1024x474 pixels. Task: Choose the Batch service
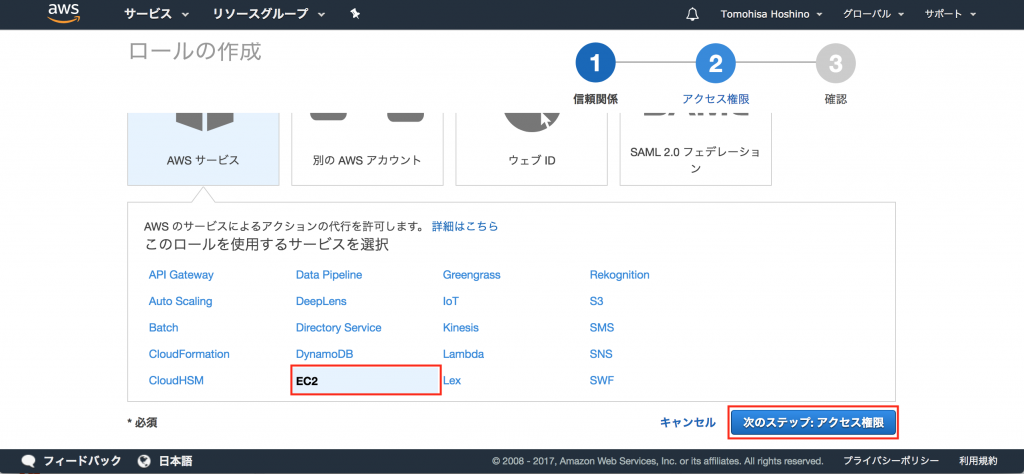pyautogui.click(x=163, y=328)
